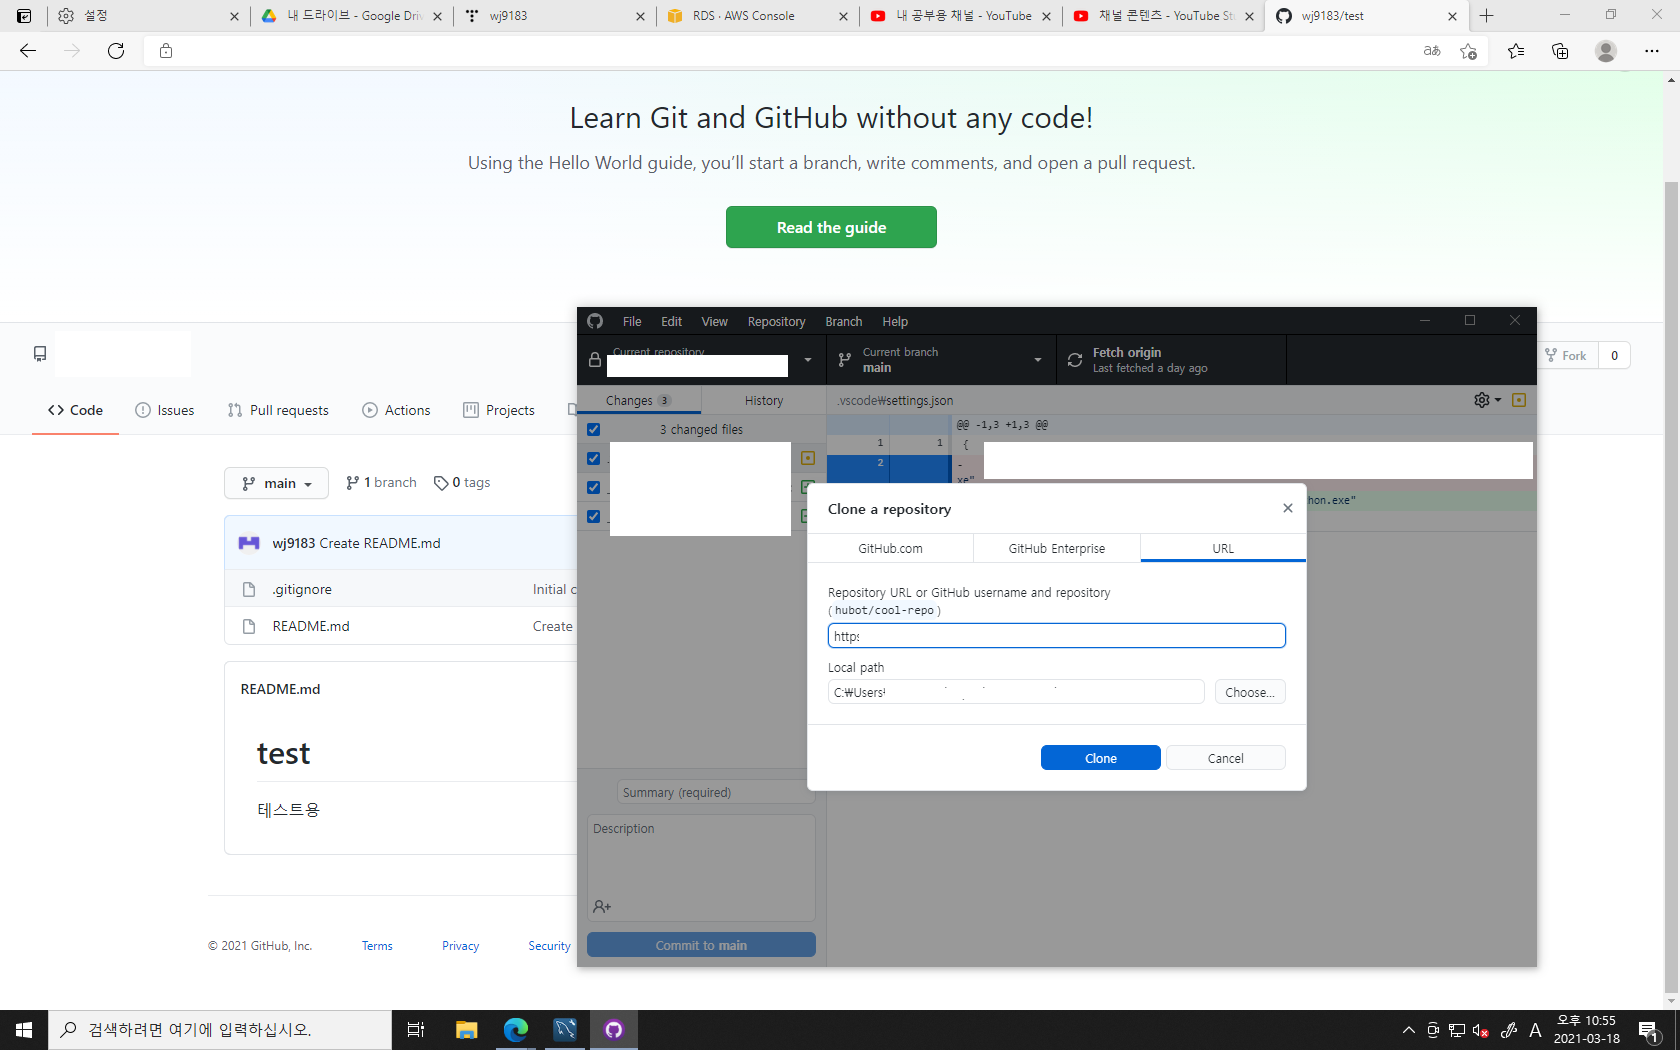
Task: Open the Collections icon
Action: [x=1560, y=51]
